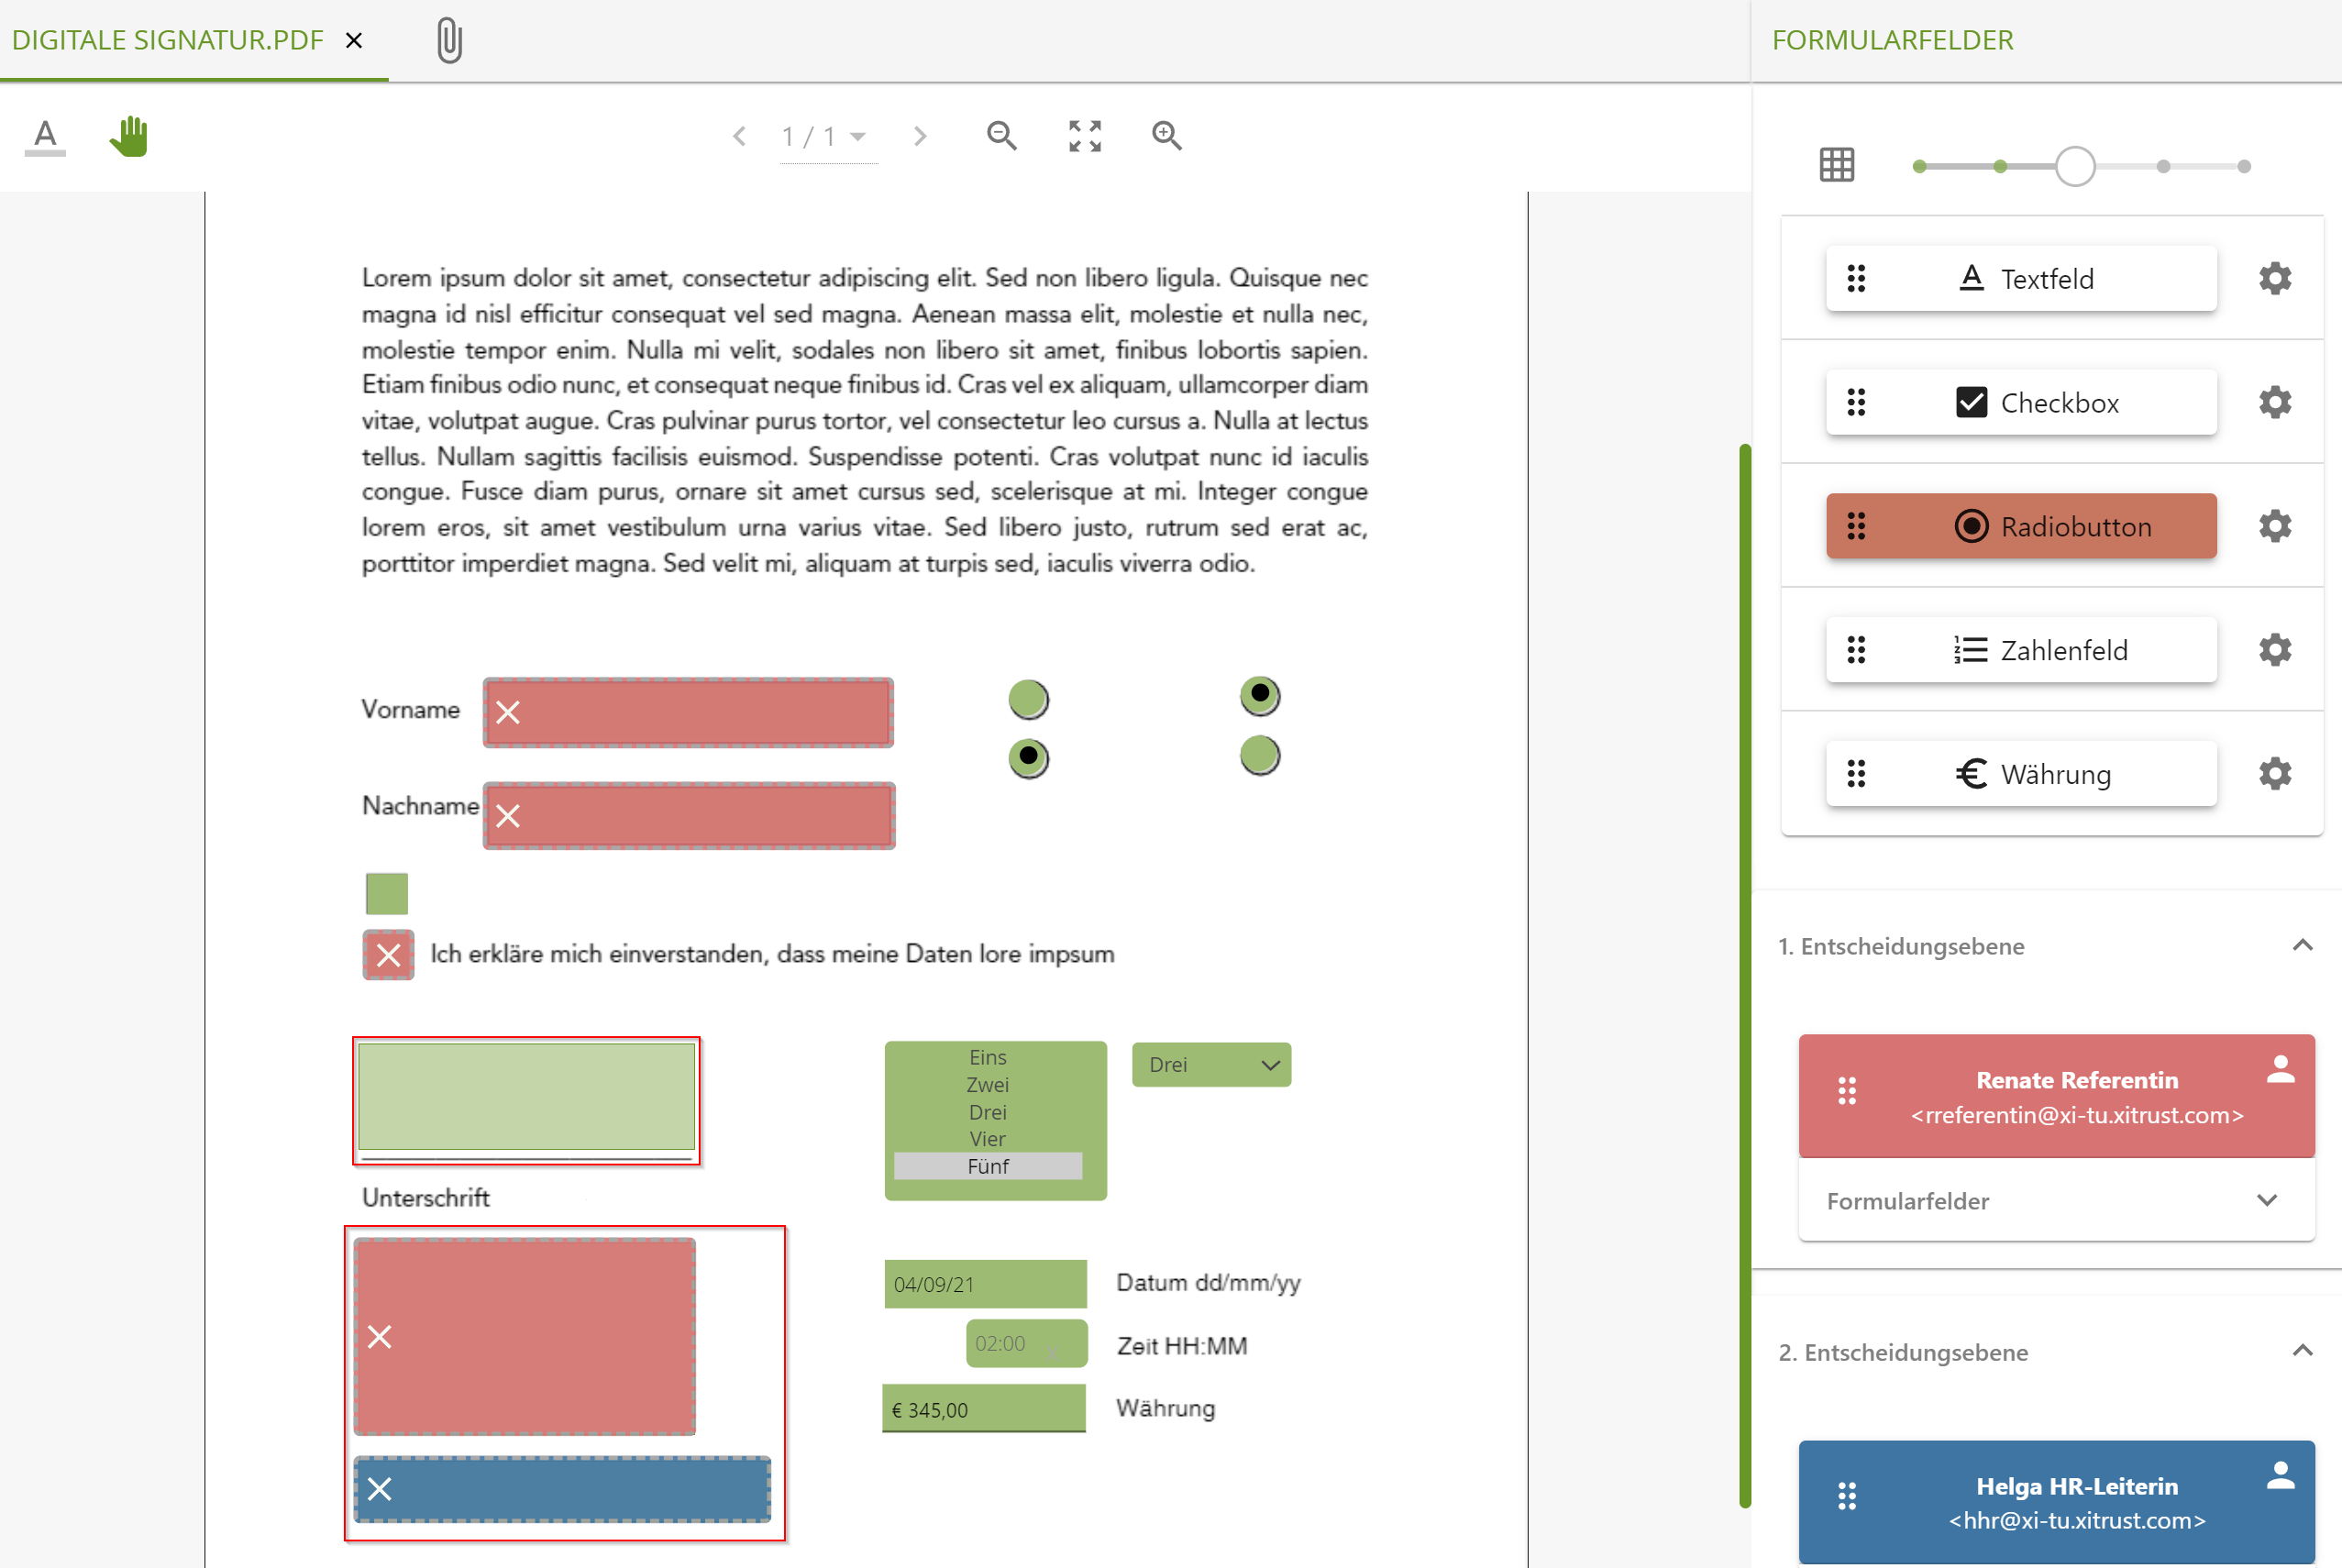Zoom out of the document
The image size is (2342, 1568).
(x=1002, y=136)
